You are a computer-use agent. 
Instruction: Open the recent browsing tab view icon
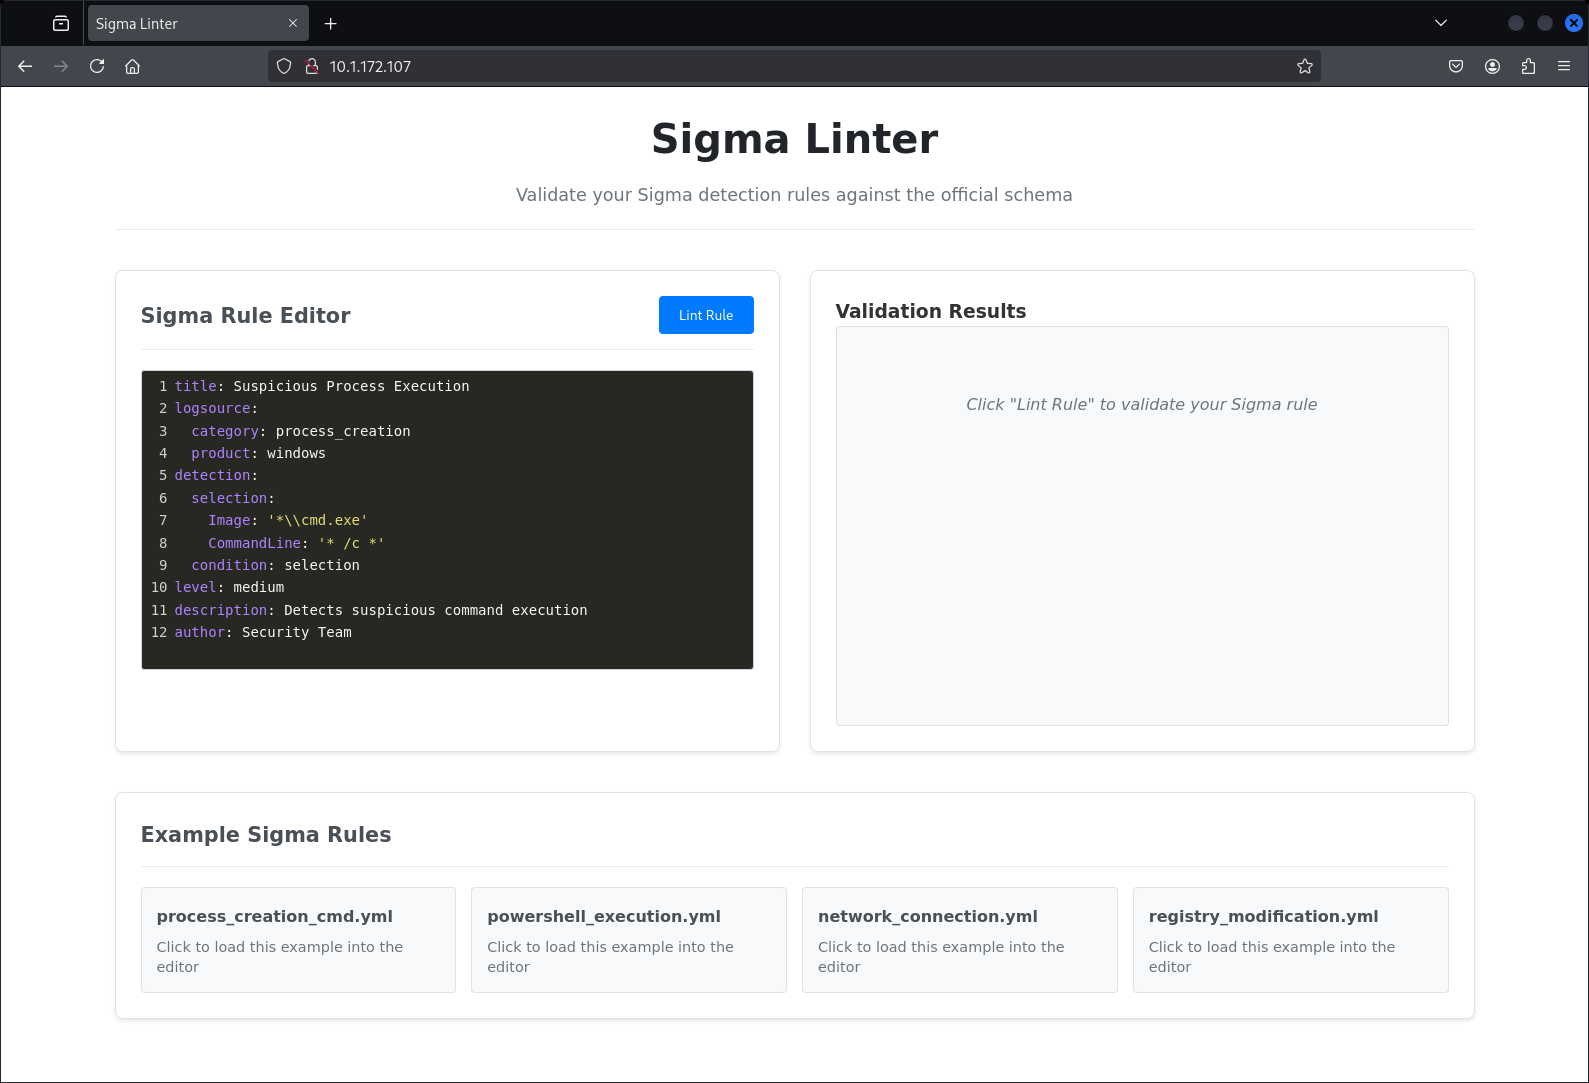pyautogui.click(x=61, y=23)
